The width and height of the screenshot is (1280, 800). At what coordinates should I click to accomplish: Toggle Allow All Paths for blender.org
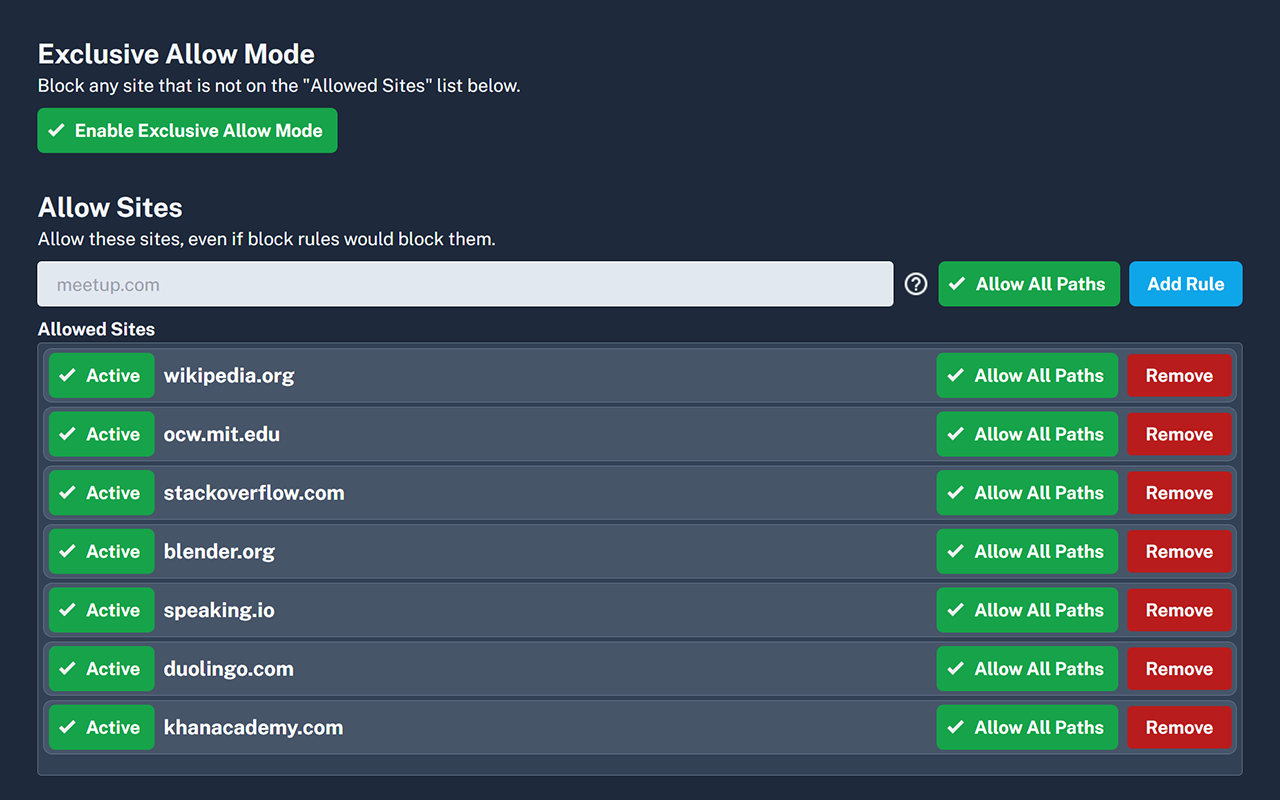coord(1027,551)
